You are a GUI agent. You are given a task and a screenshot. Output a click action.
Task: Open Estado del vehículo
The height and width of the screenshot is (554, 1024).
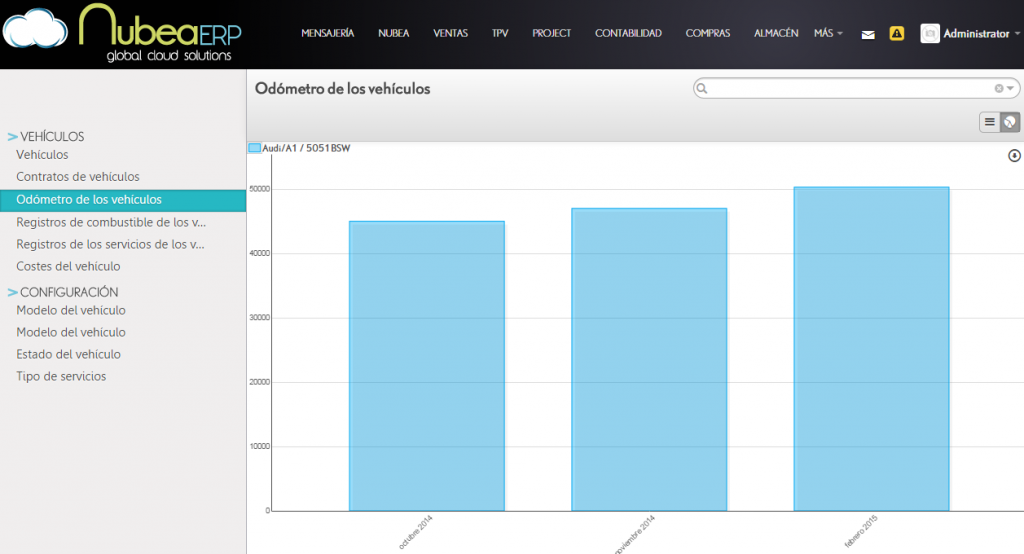69,354
